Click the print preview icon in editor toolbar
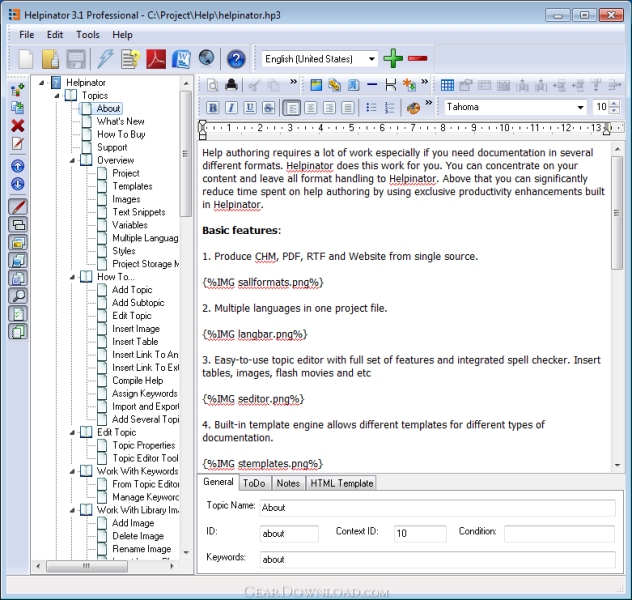The image size is (632, 600). pyautogui.click(x=213, y=85)
